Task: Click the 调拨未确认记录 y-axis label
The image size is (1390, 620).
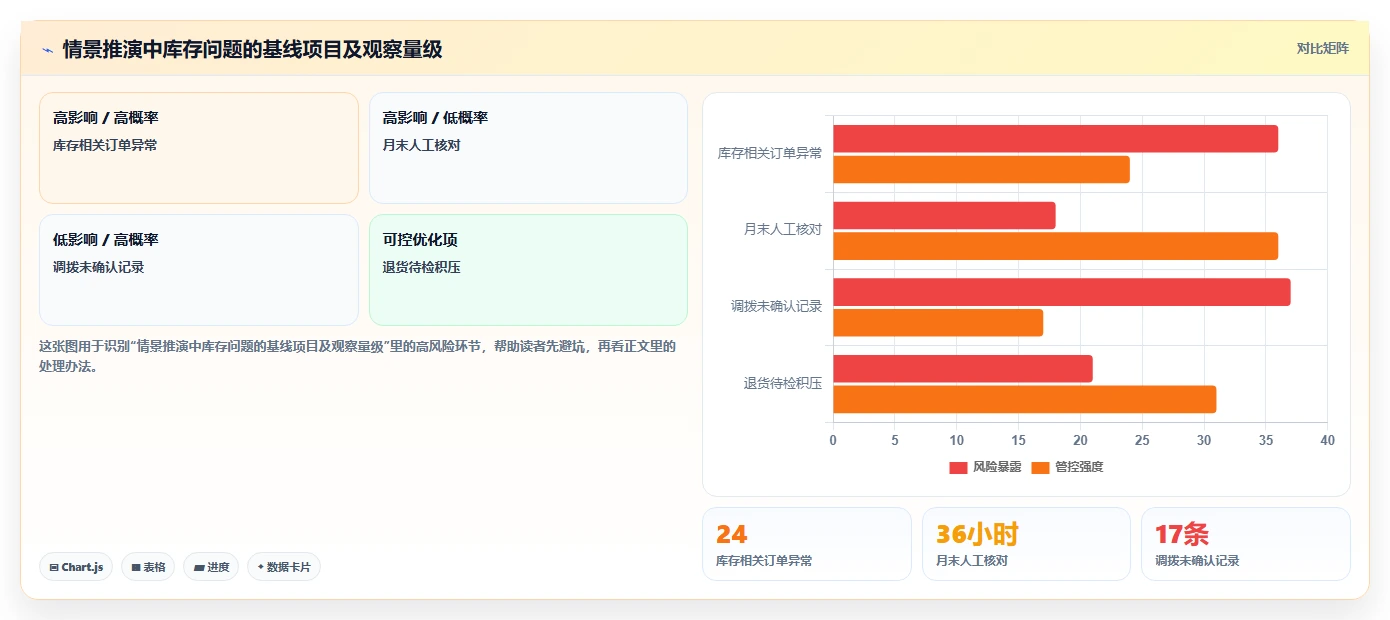Action: 777,307
